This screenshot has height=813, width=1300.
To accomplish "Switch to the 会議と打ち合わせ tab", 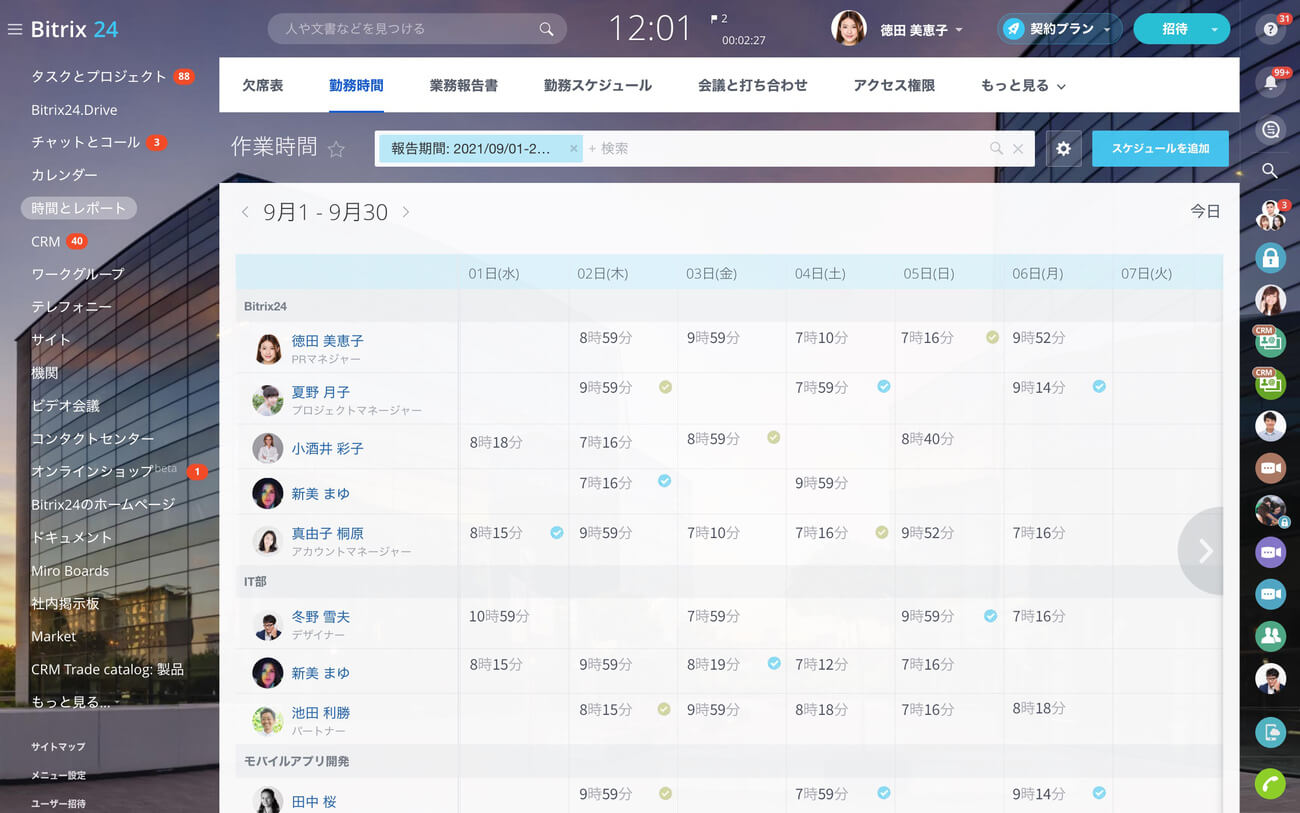I will 753,86.
